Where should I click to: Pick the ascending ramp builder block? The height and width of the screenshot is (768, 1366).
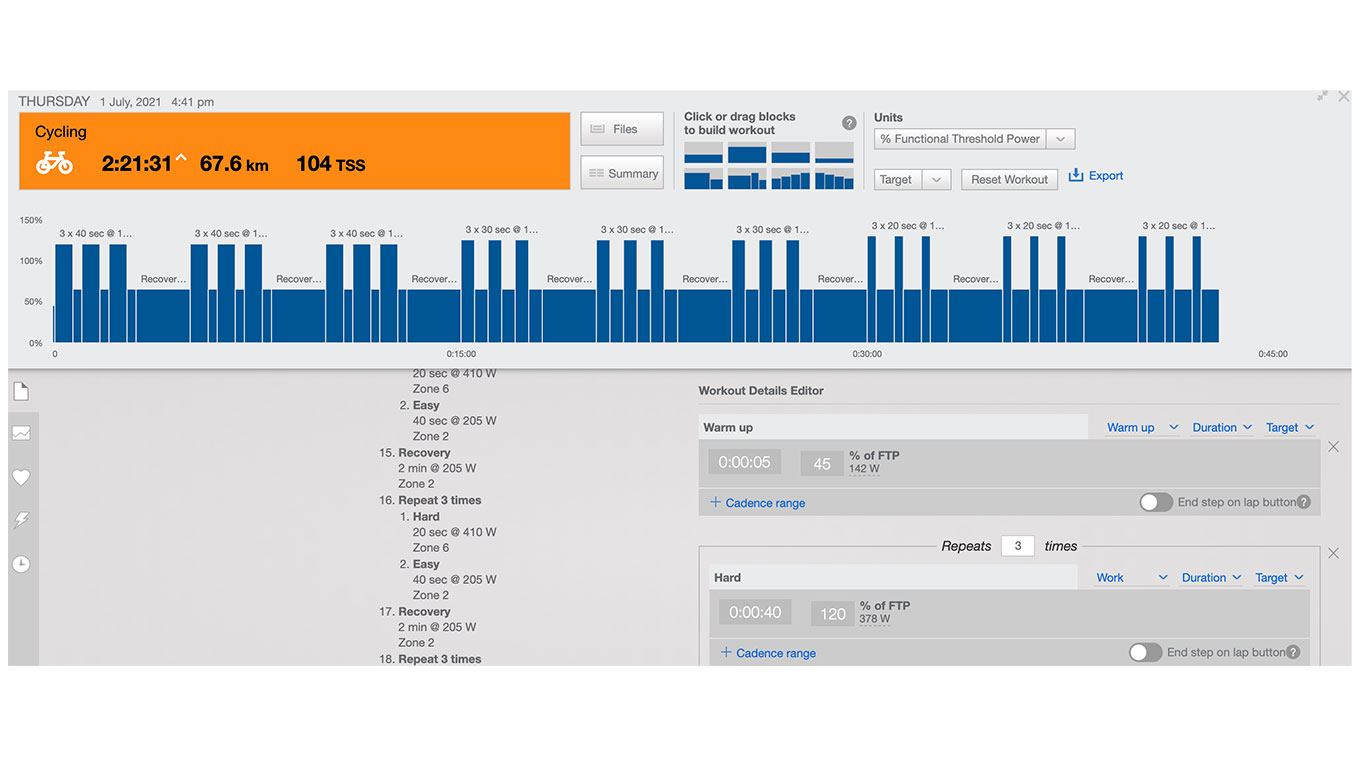tap(791, 178)
